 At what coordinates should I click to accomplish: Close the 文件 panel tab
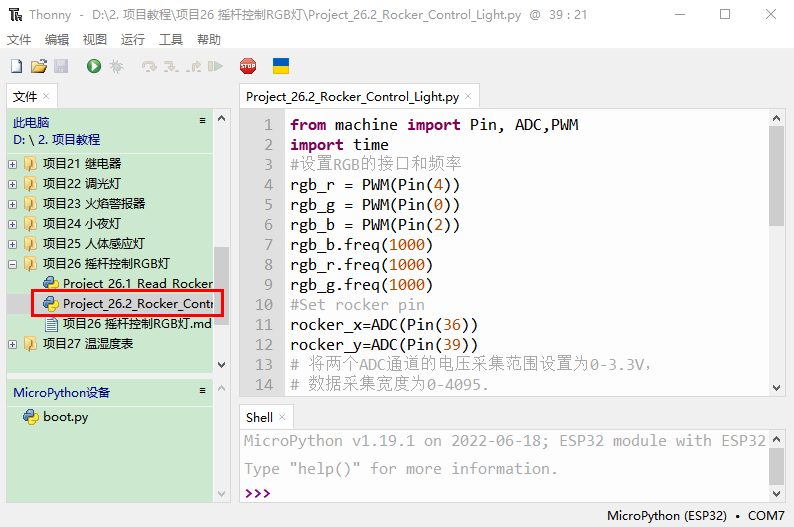[47, 97]
